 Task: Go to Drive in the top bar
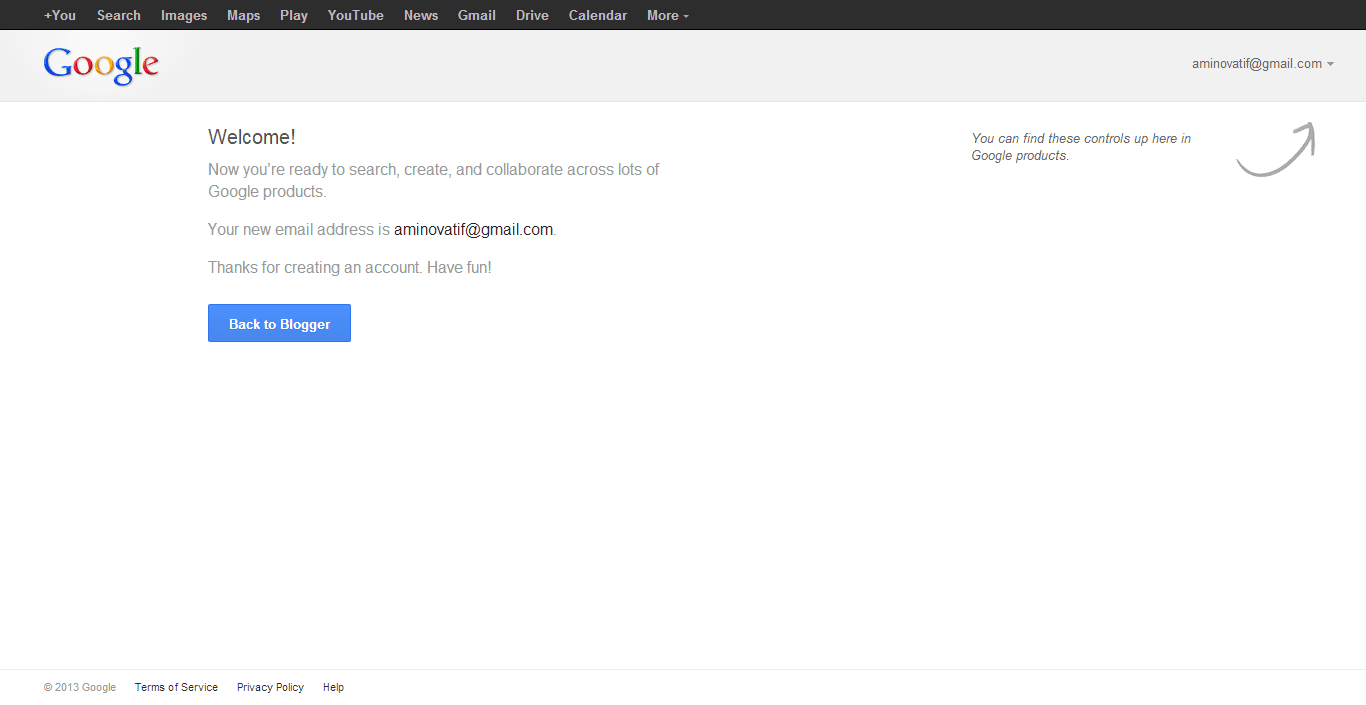click(x=532, y=15)
